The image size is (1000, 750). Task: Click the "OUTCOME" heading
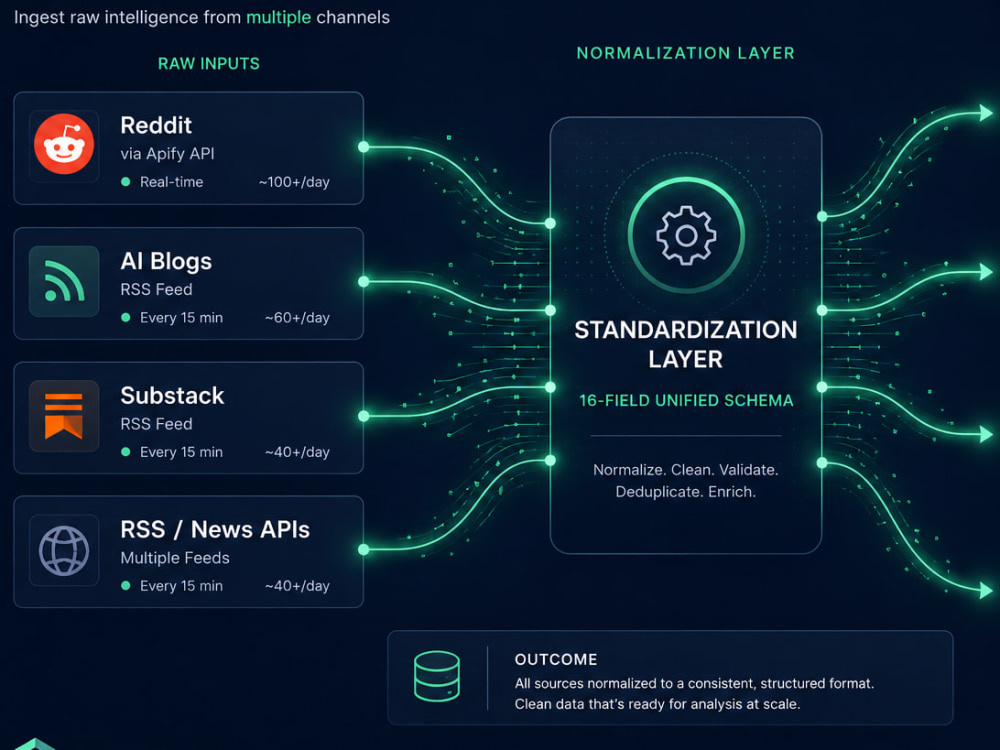pos(556,659)
